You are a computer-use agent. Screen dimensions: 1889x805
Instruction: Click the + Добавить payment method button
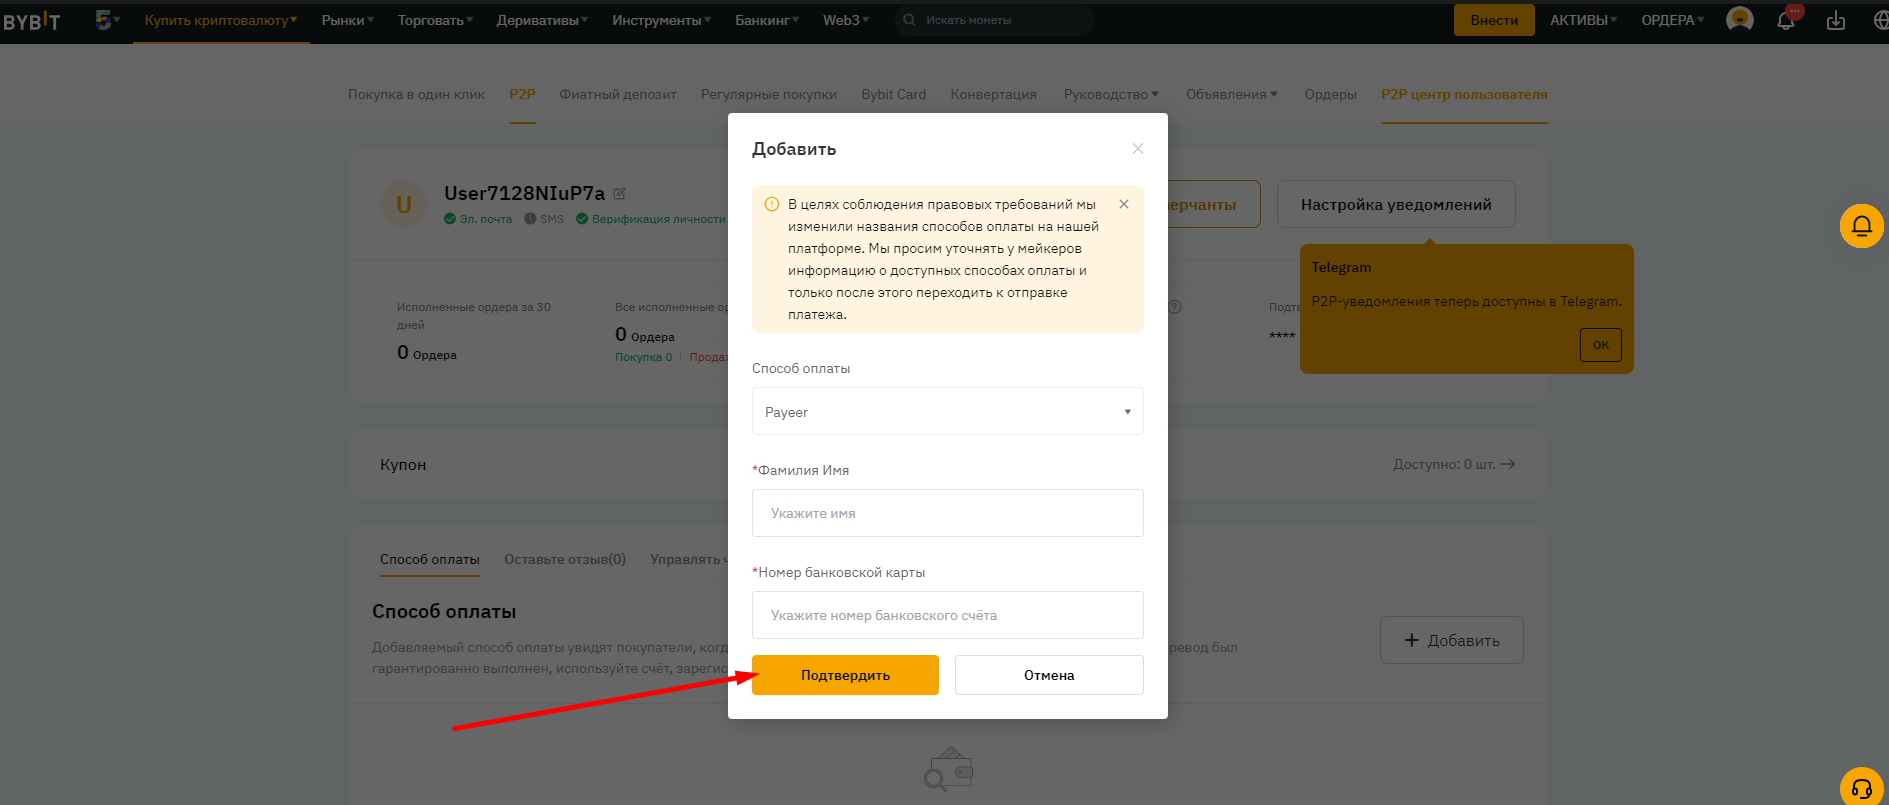point(1452,640)
